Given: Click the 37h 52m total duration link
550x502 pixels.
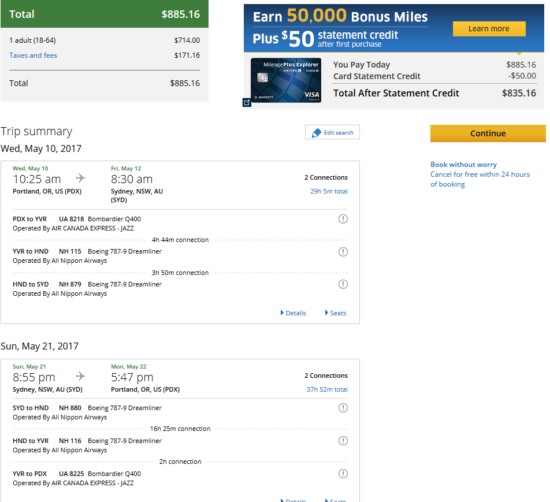Looking at the screenshot, I should tap(327, 389).
